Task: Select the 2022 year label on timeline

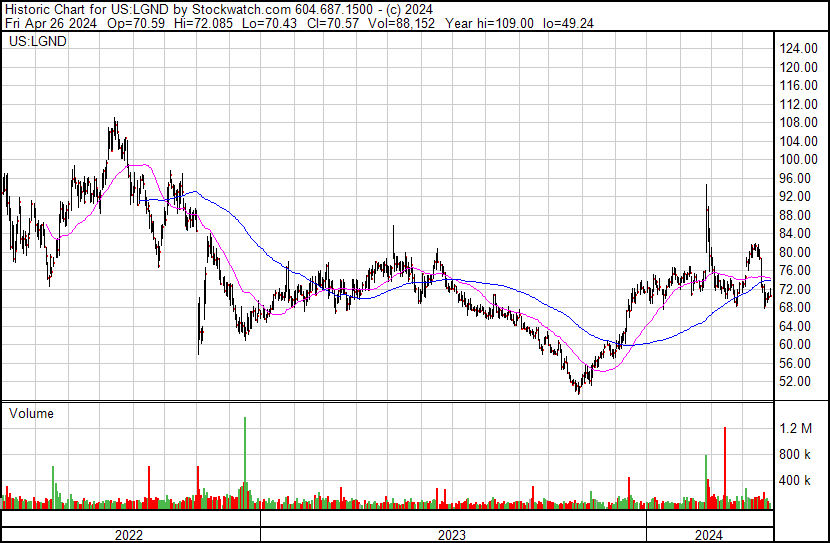Action: tap(129, 534)
